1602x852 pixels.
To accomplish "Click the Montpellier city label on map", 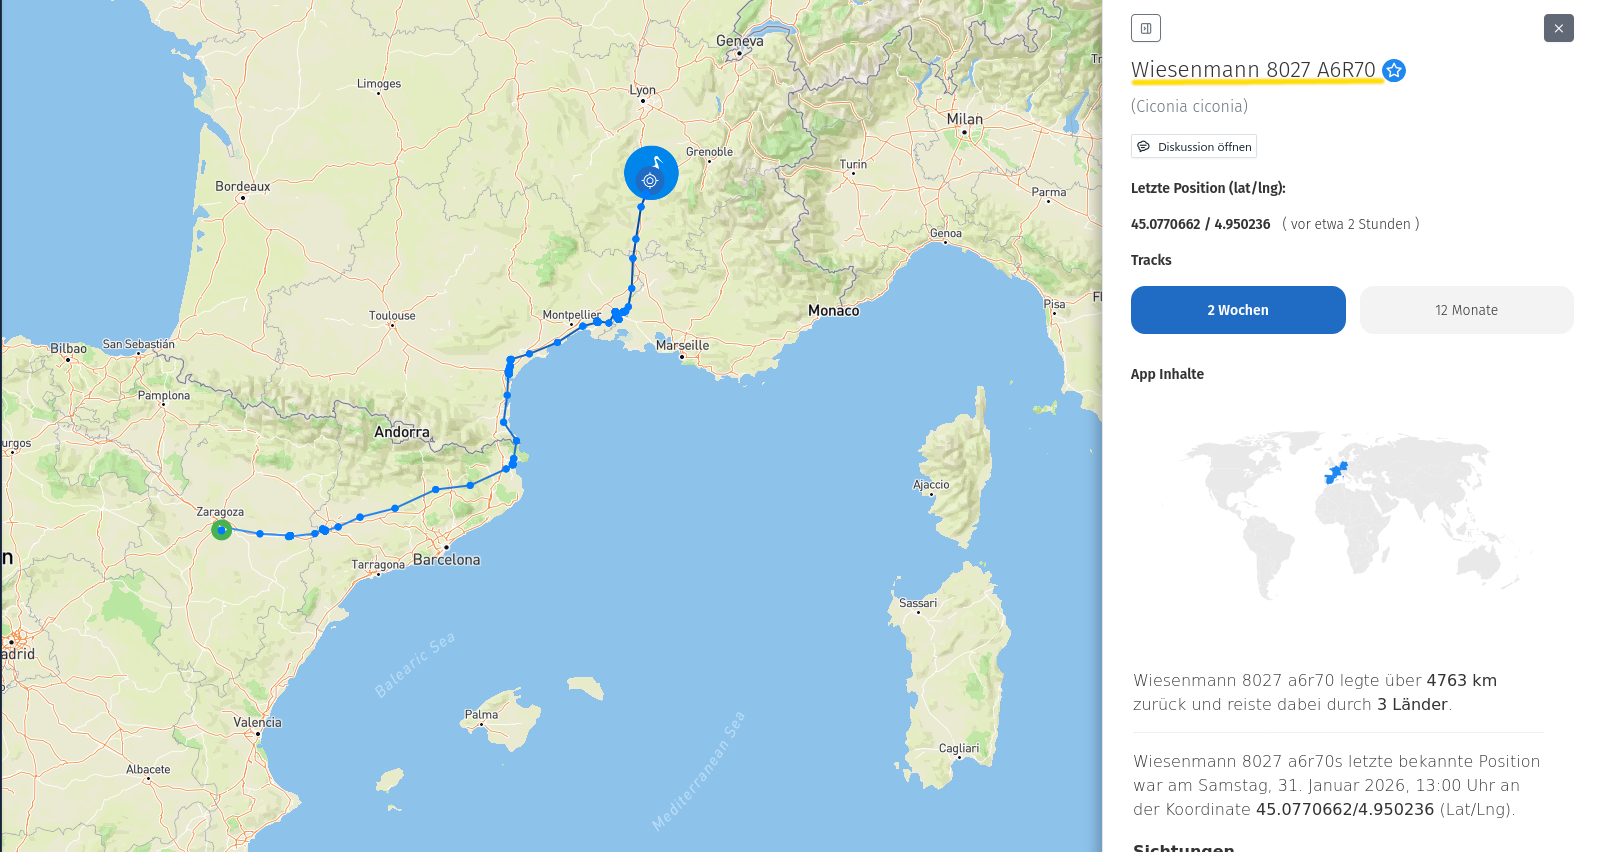I will pos(571,314).
